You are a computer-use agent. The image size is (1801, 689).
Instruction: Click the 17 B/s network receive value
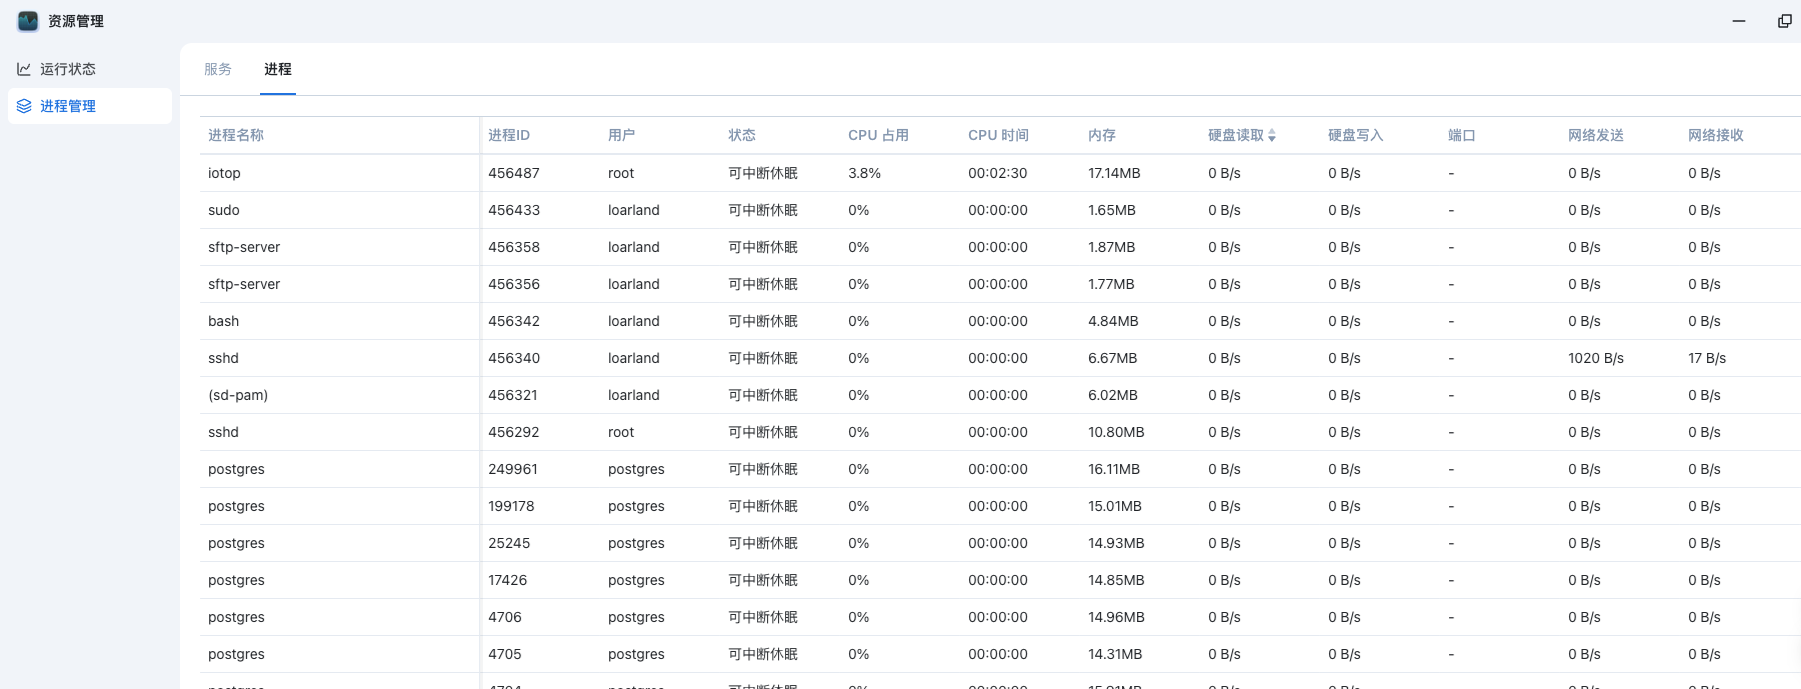tap(1707, 358)
